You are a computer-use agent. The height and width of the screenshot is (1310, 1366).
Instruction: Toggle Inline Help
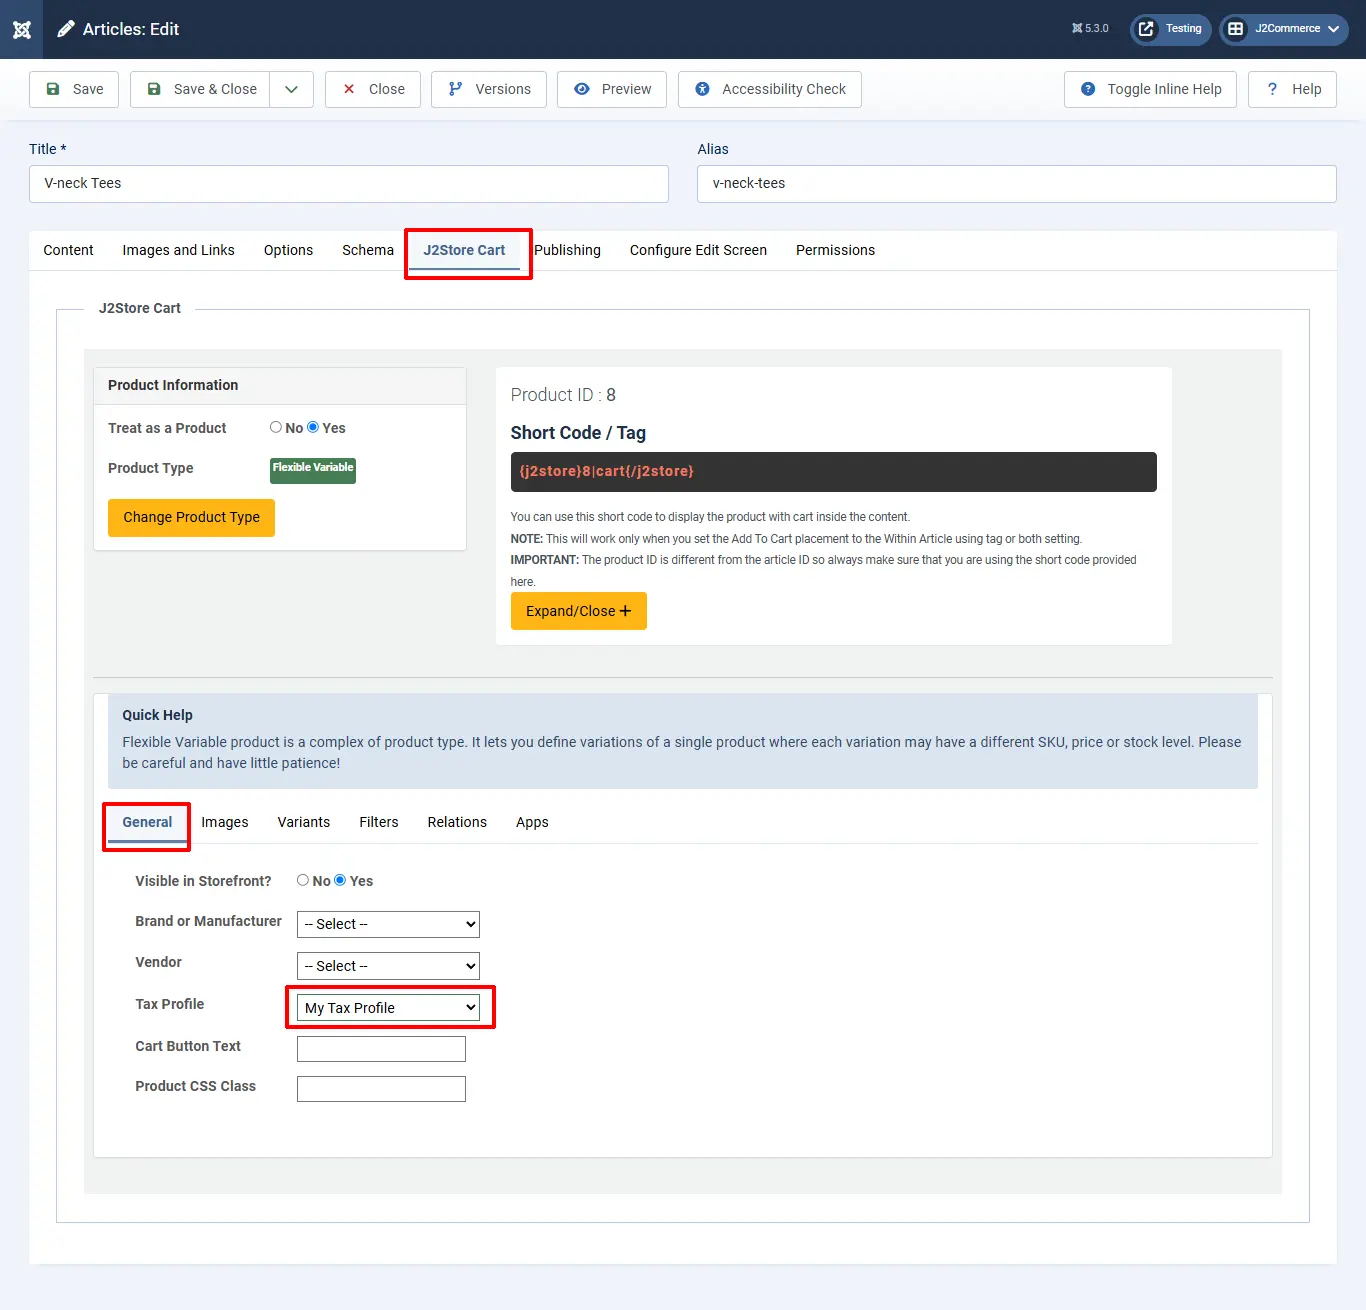1151,89
